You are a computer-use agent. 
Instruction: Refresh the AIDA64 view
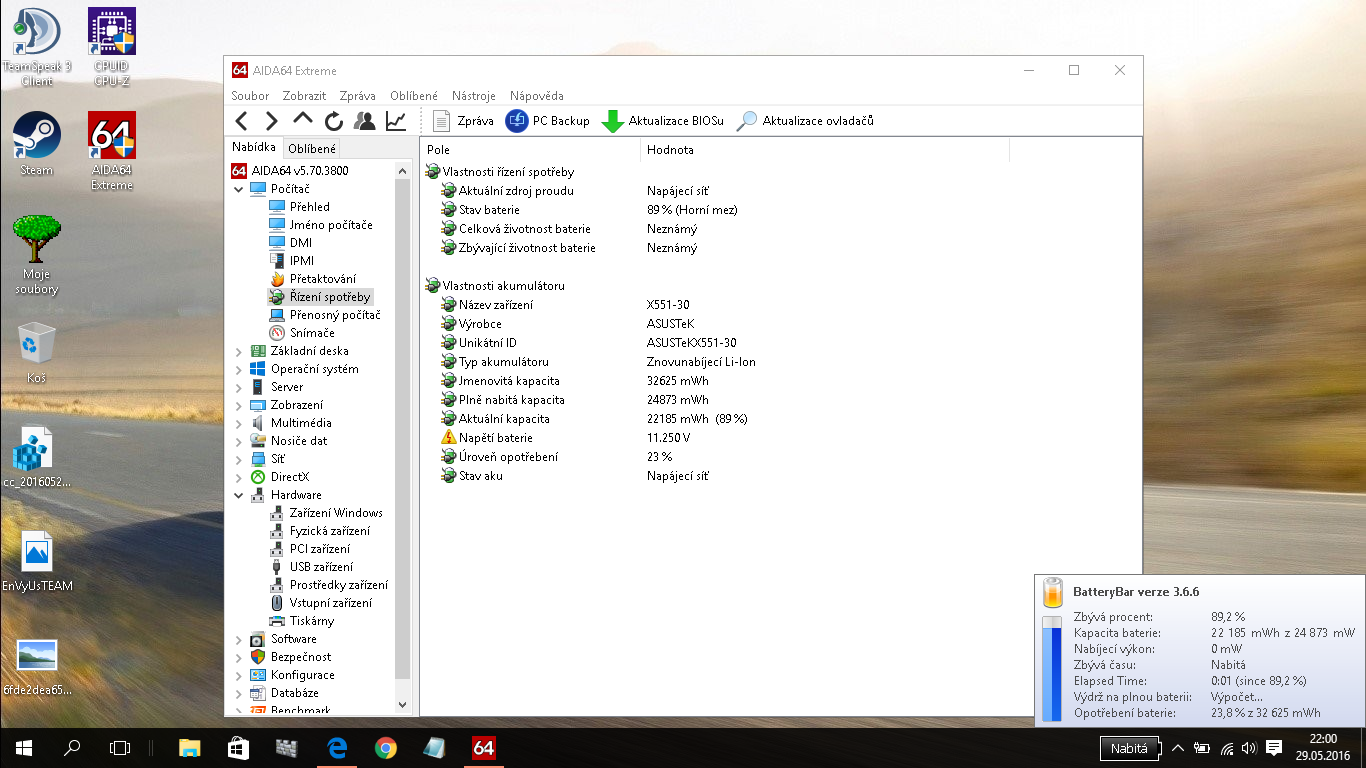(x=334, y=121)
